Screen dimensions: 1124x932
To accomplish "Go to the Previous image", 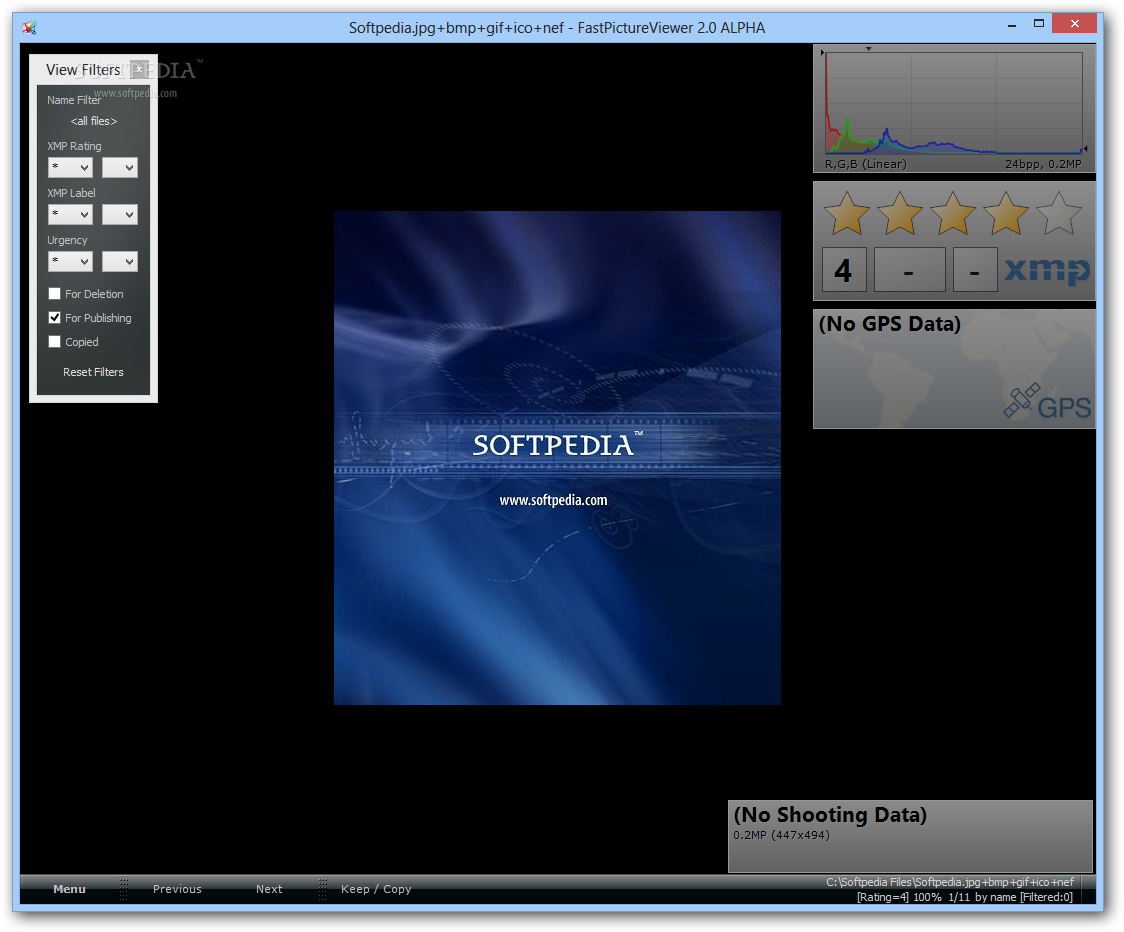I will pos(177,889).
